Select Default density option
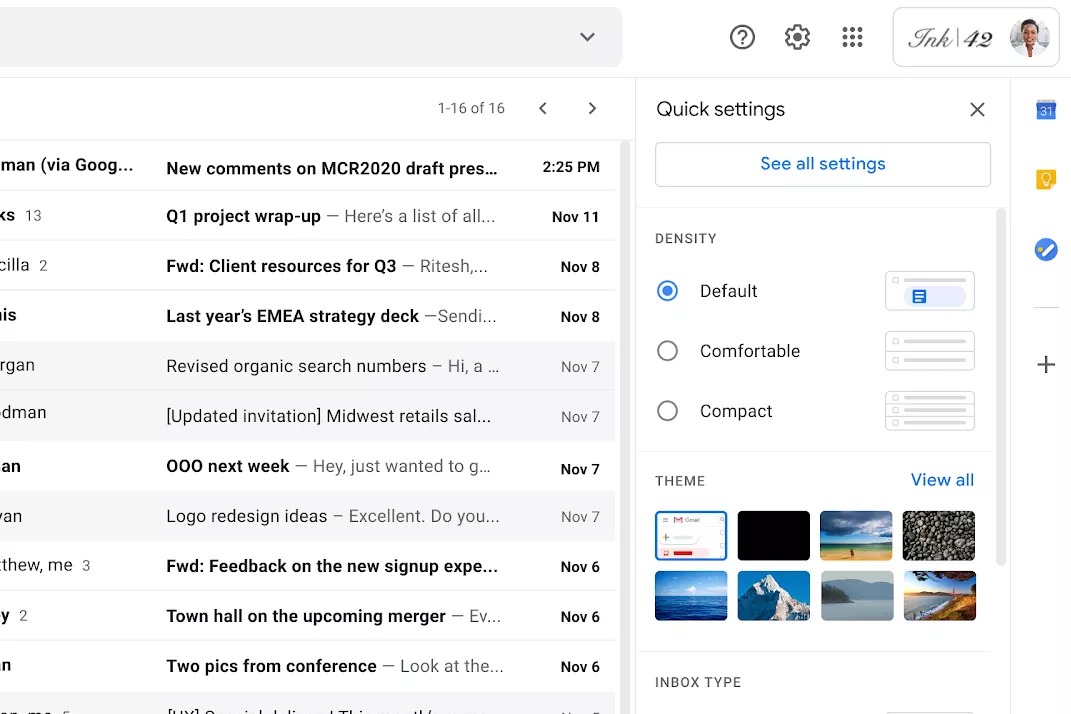 click(668, 291)
